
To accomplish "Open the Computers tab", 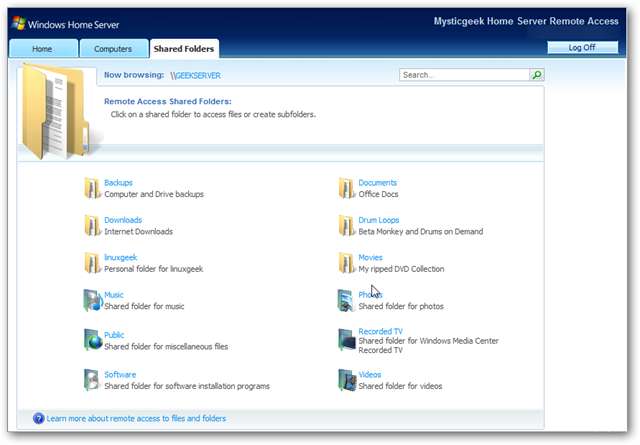I will point(112,48).
